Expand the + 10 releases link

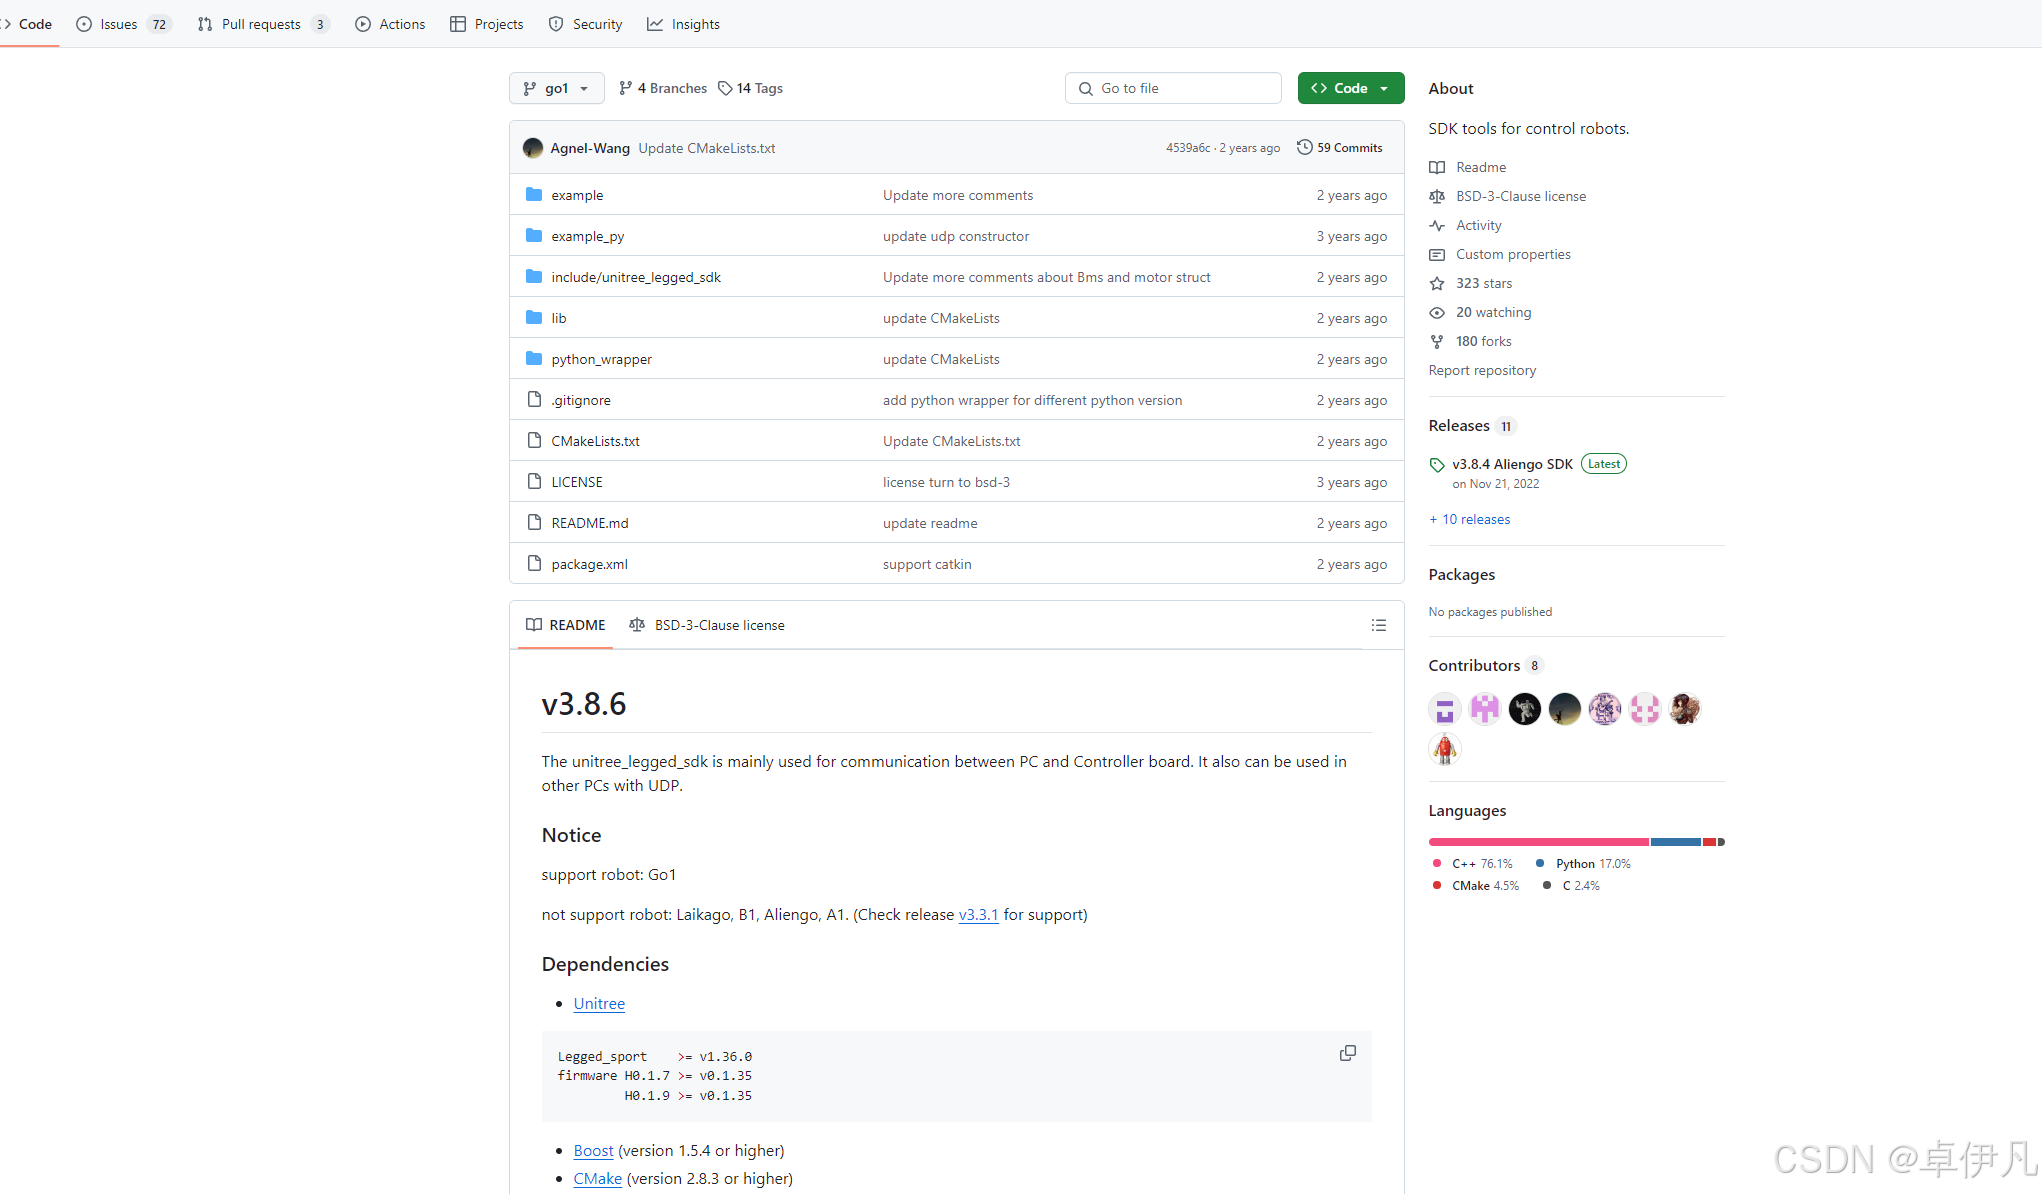(x=1469, y=519)
